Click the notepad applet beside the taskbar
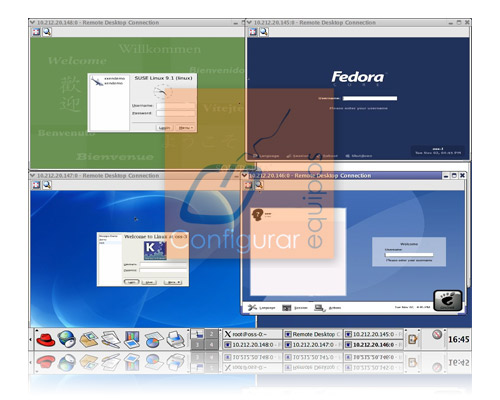 click(x=412, y=339)
